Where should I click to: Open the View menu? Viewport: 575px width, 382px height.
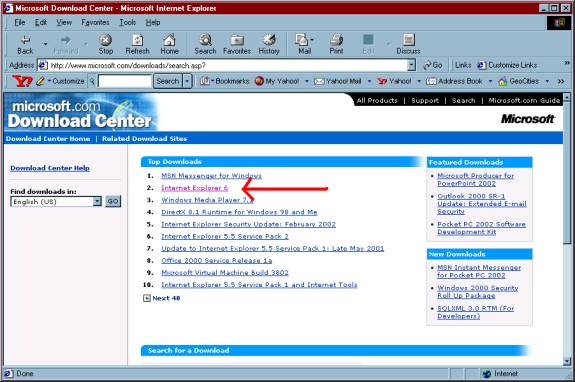pos(64,22)
